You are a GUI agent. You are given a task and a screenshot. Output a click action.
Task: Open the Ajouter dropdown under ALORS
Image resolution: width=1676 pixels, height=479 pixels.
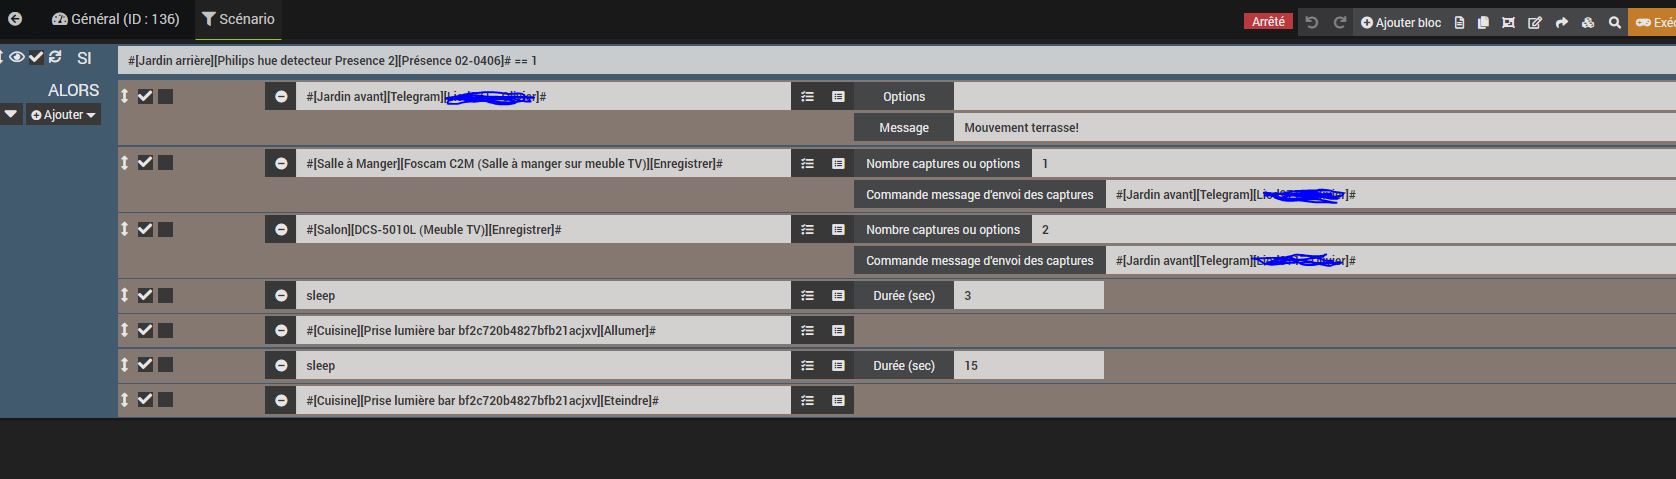(64, 115)
